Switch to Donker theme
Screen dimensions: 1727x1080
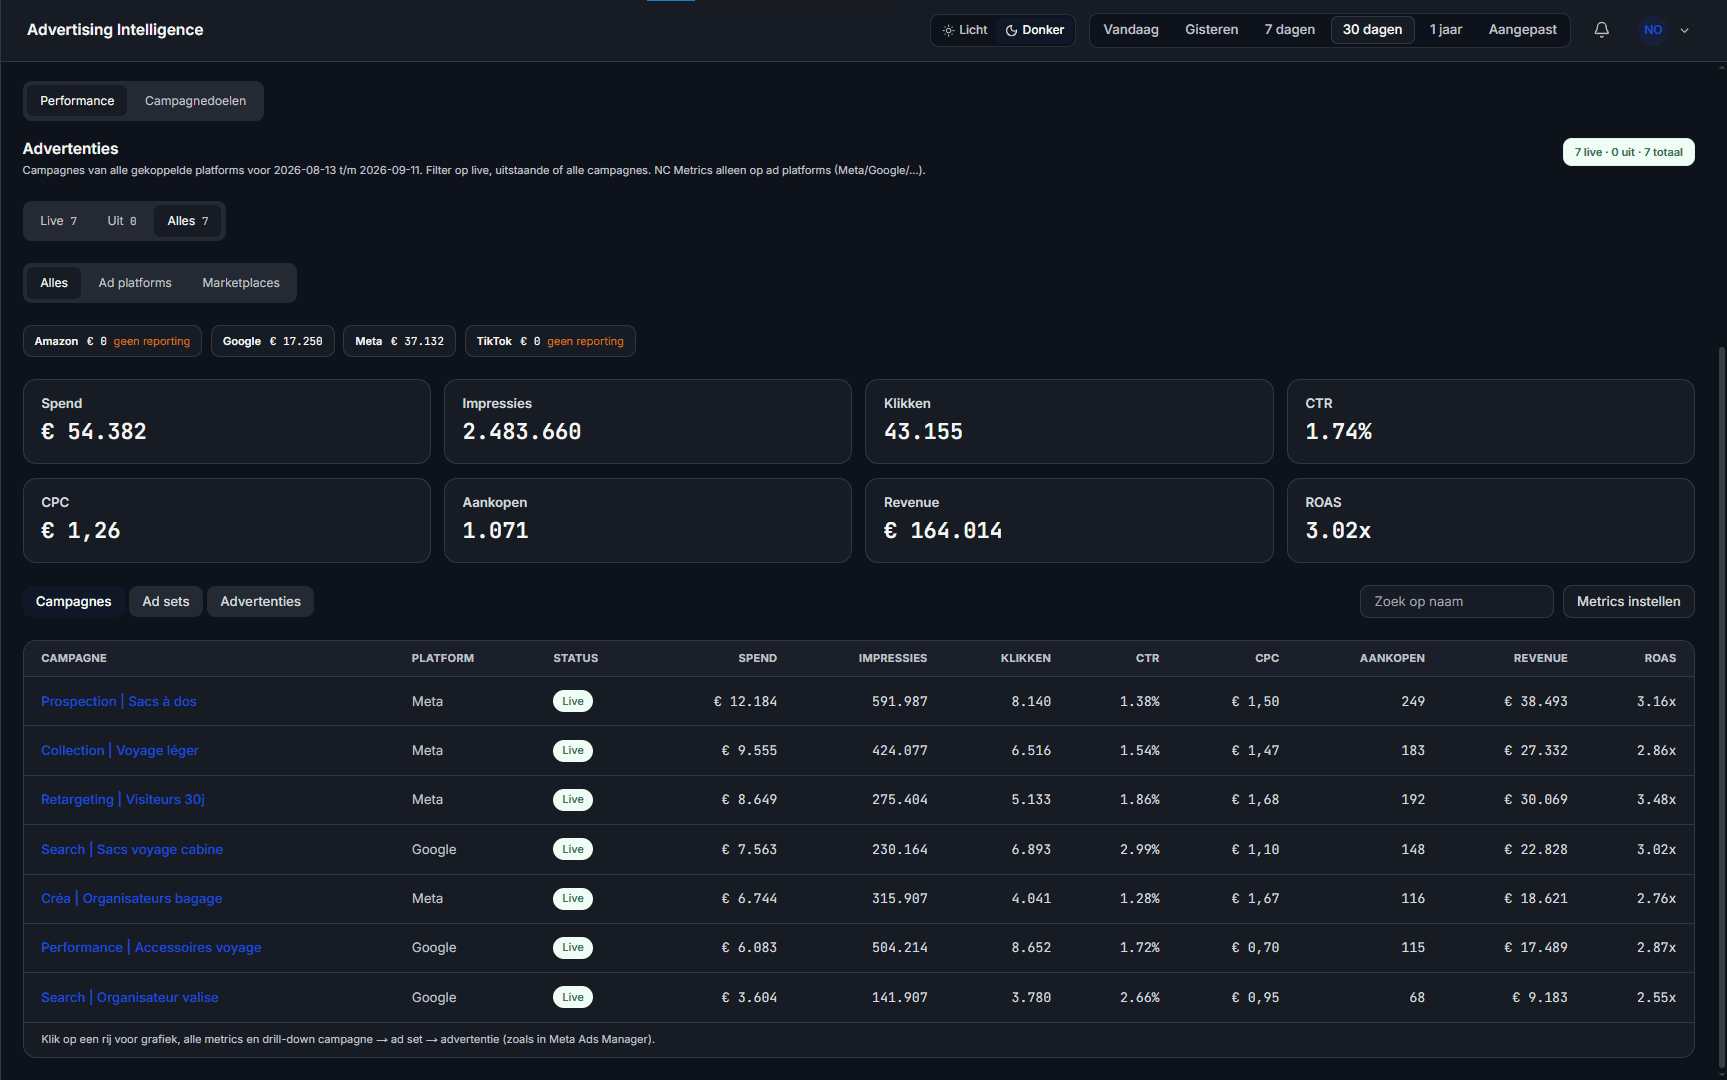click(x=1035, y=30)
